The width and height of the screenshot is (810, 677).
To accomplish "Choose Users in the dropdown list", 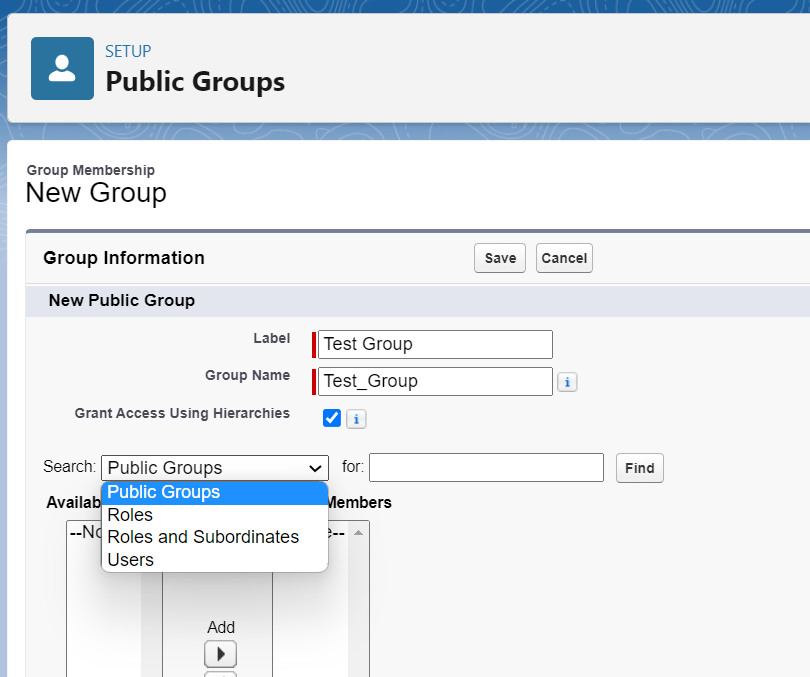I will (215, 560).
